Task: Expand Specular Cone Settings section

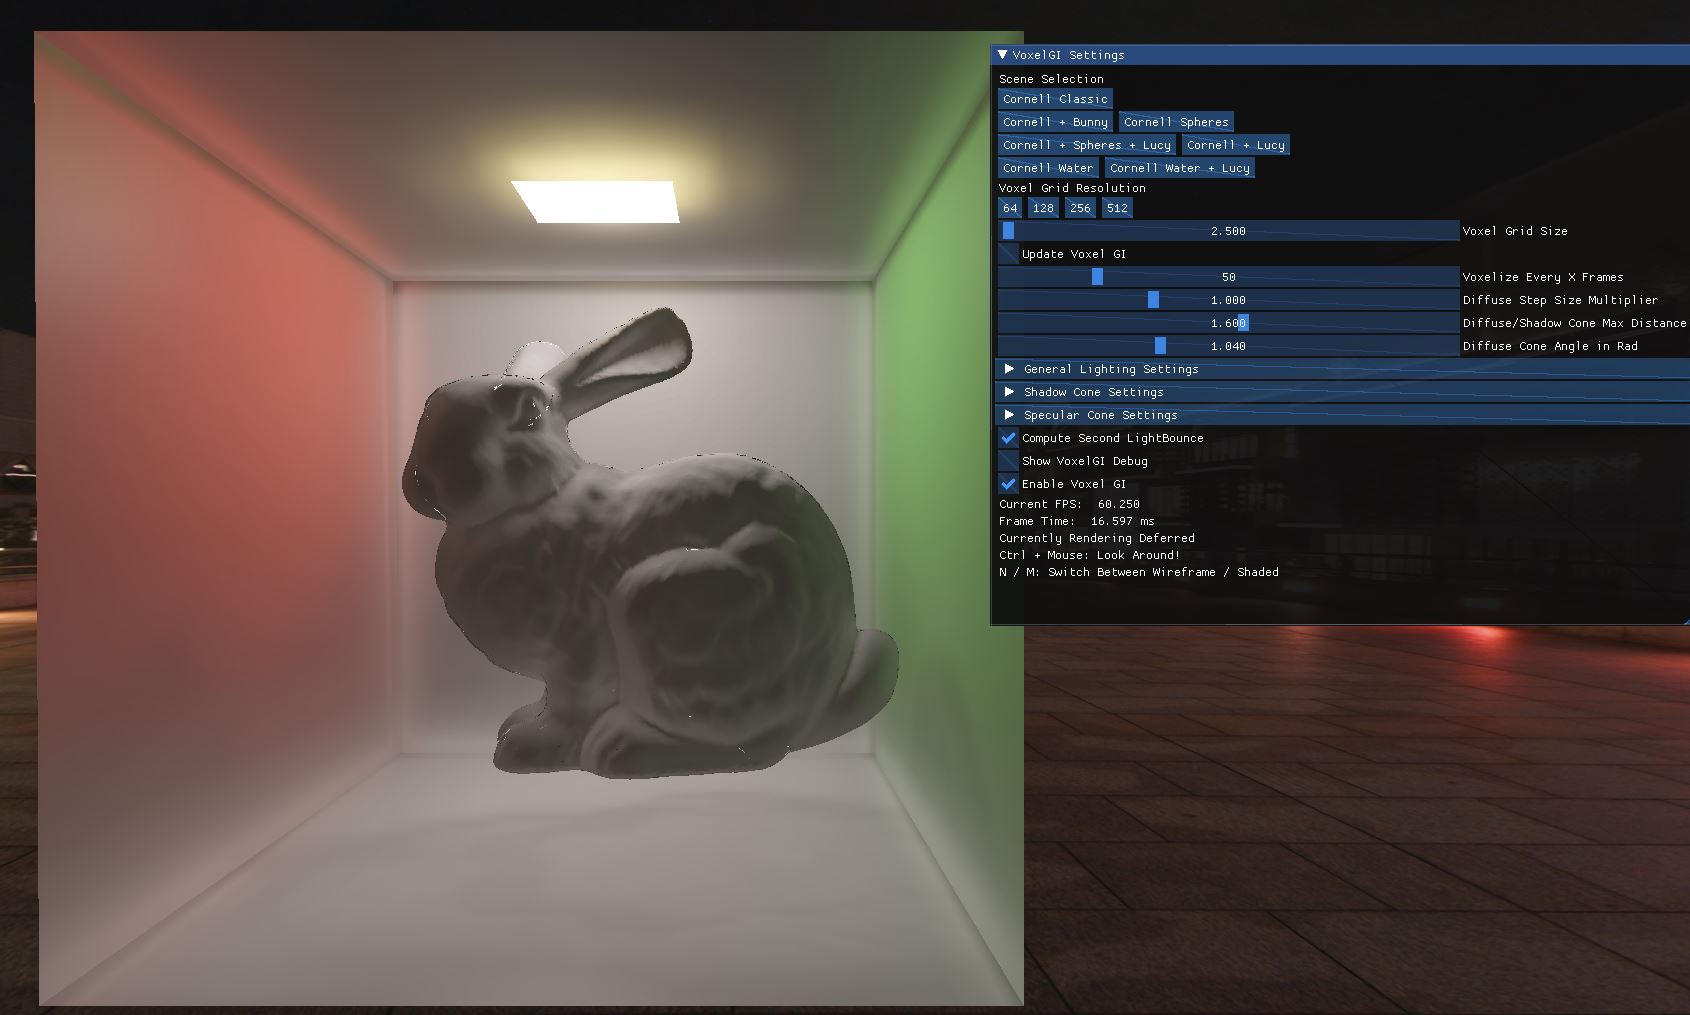Action: [x=1010, y=415]
